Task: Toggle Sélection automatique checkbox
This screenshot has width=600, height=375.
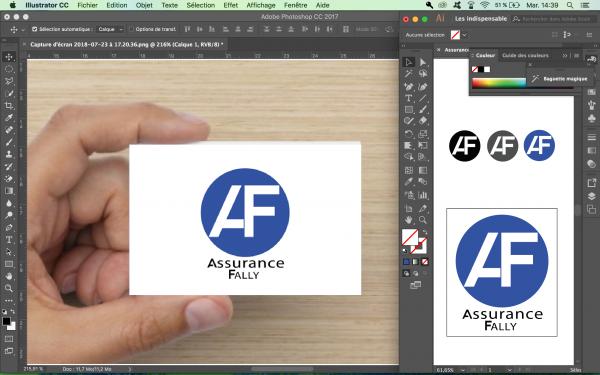Action: pyautogui.click(x=34, y=29)
